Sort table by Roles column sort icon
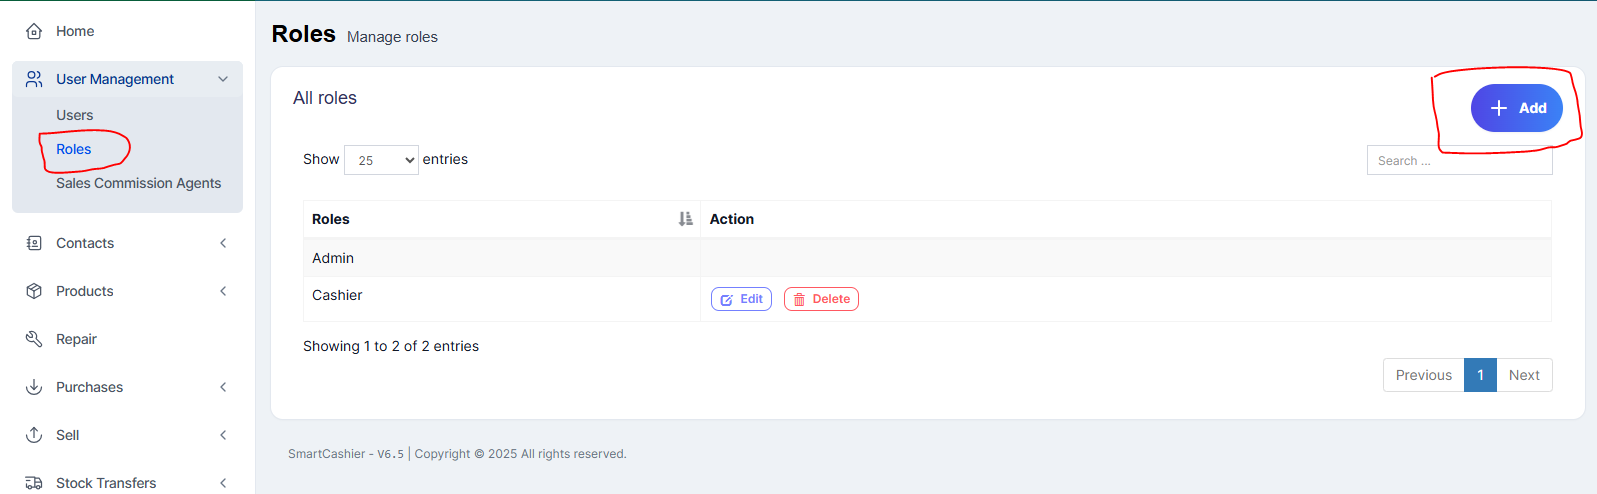Viewport: 1597px width, 494px height. pos(685,219)
